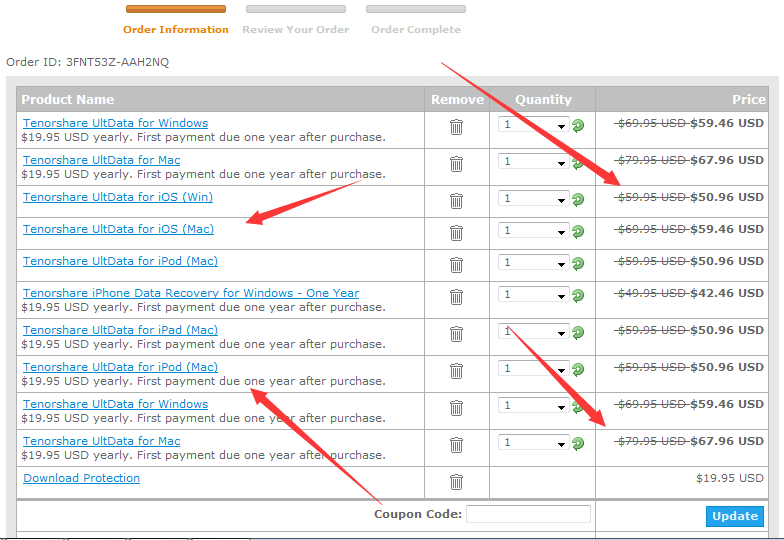
Task: Go to Review Your Order step
Action: 296,30
